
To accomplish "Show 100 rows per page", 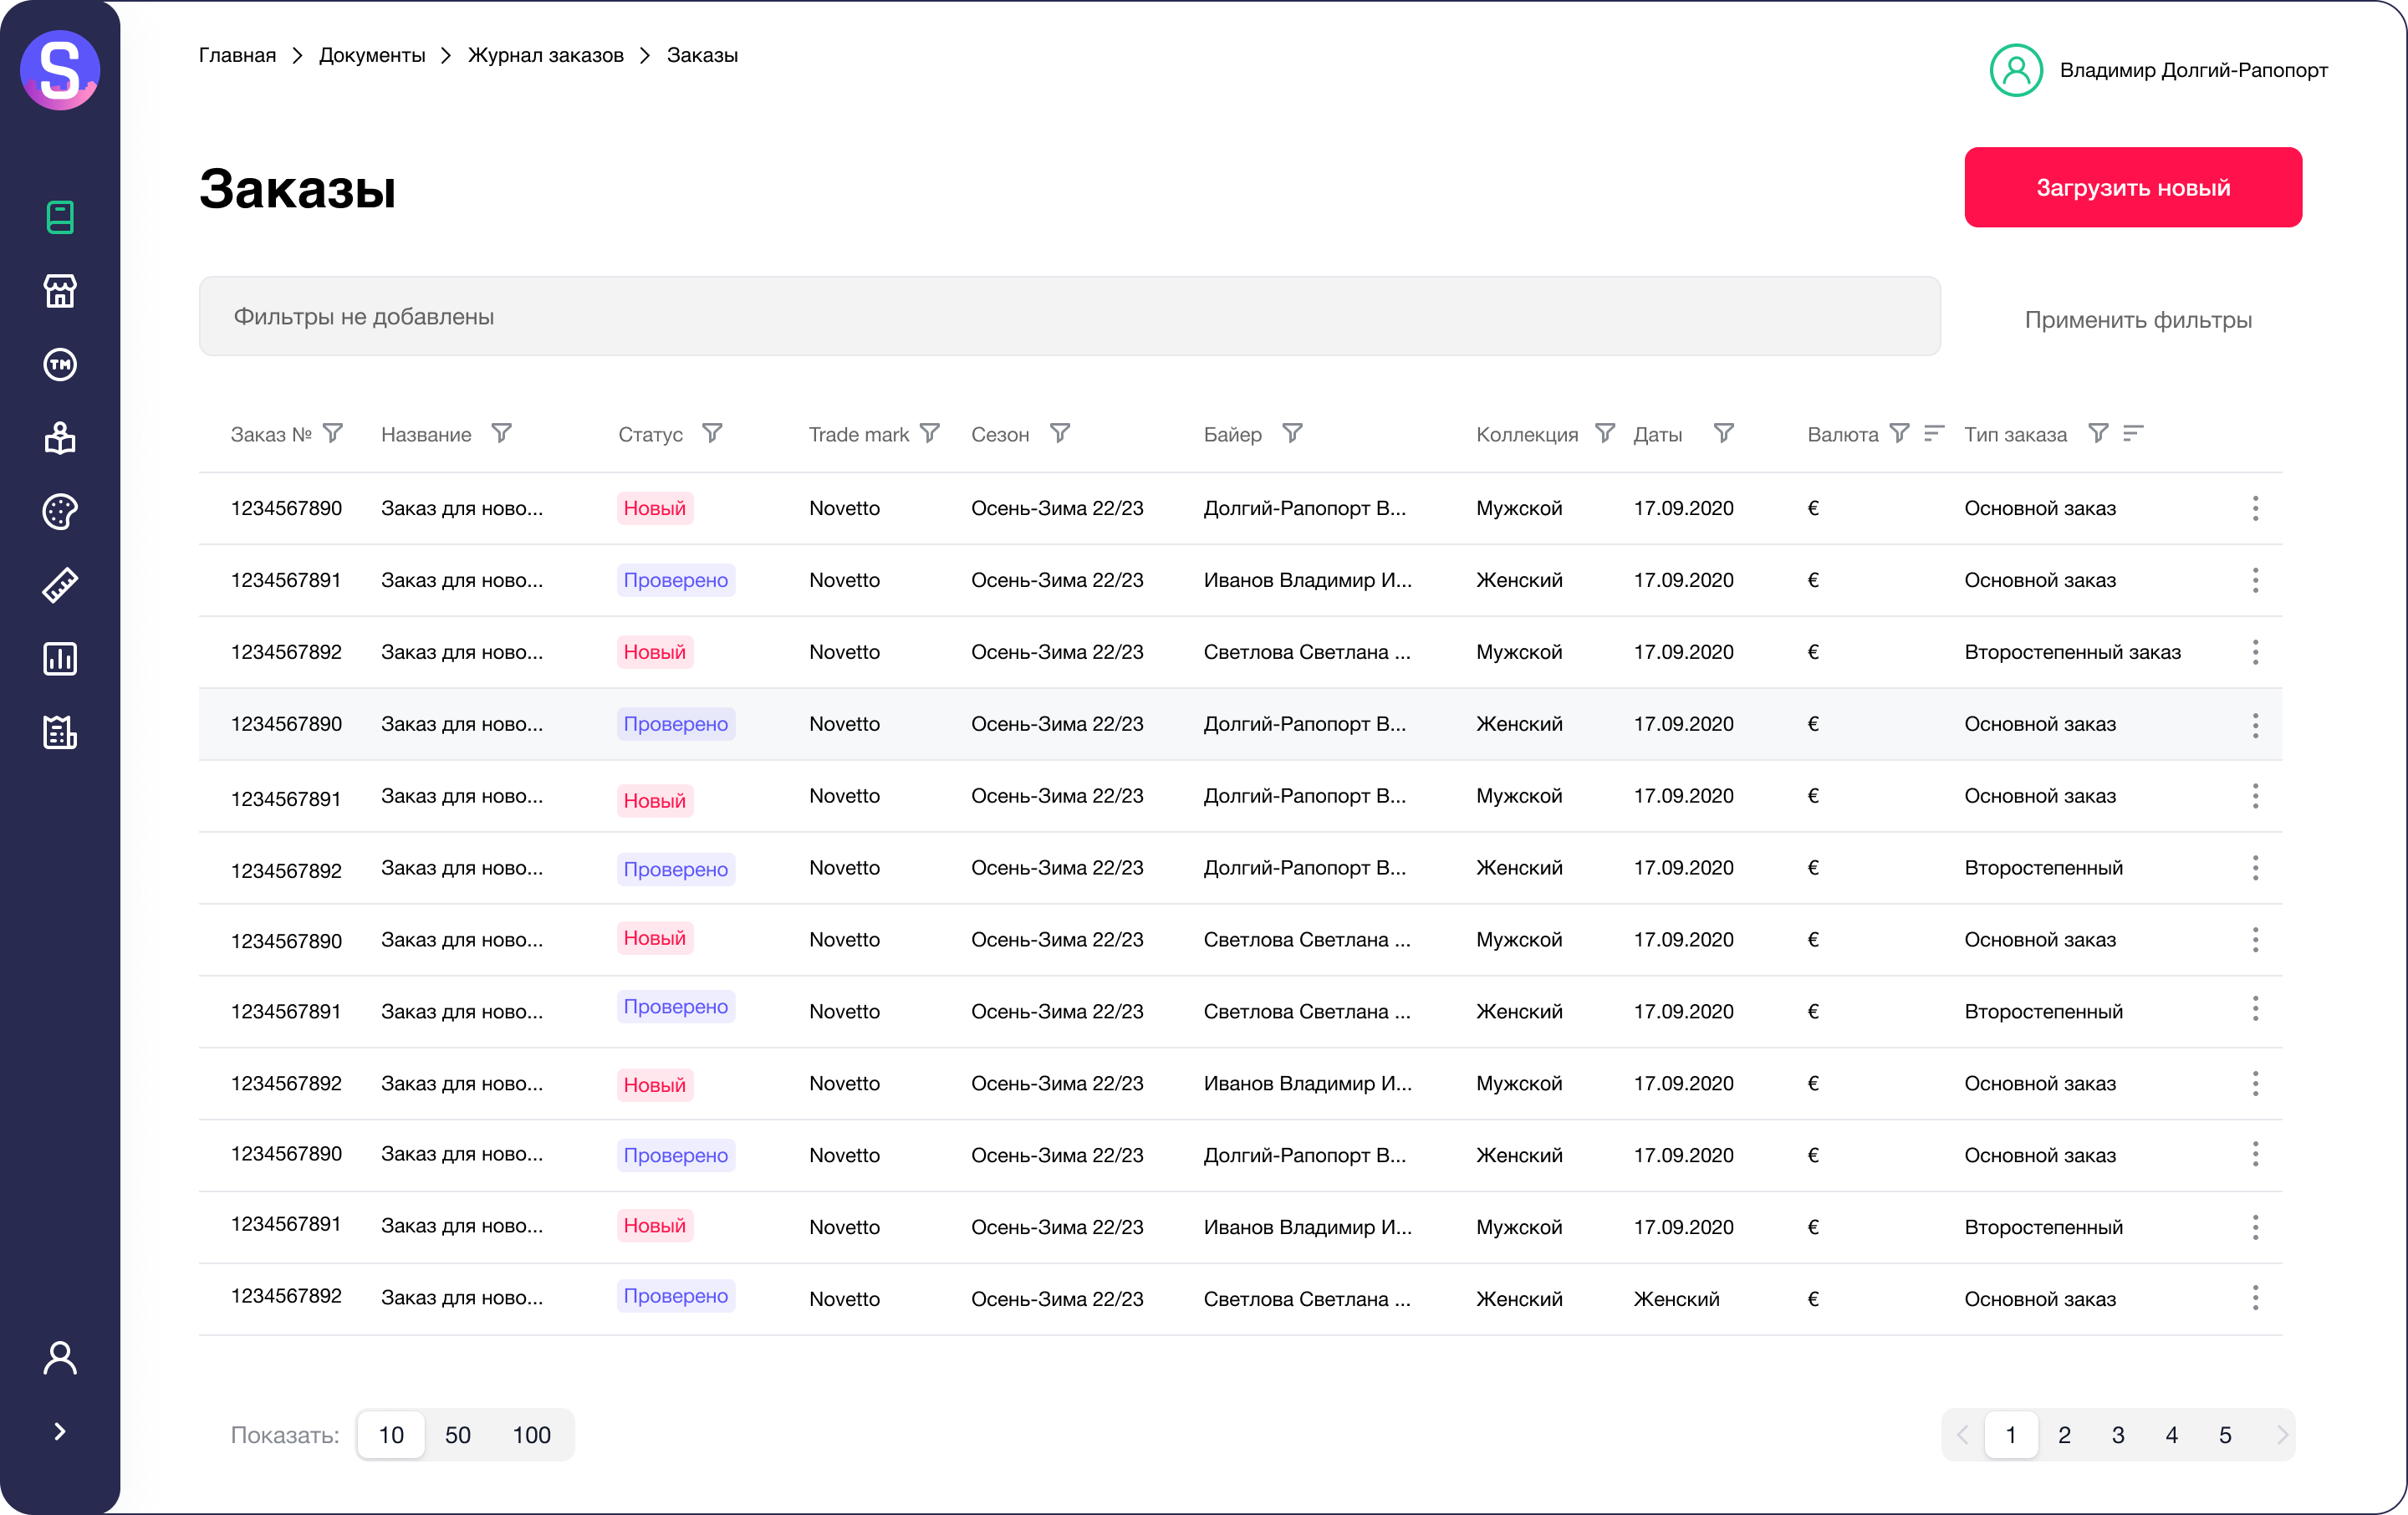I will [531, 1435].
